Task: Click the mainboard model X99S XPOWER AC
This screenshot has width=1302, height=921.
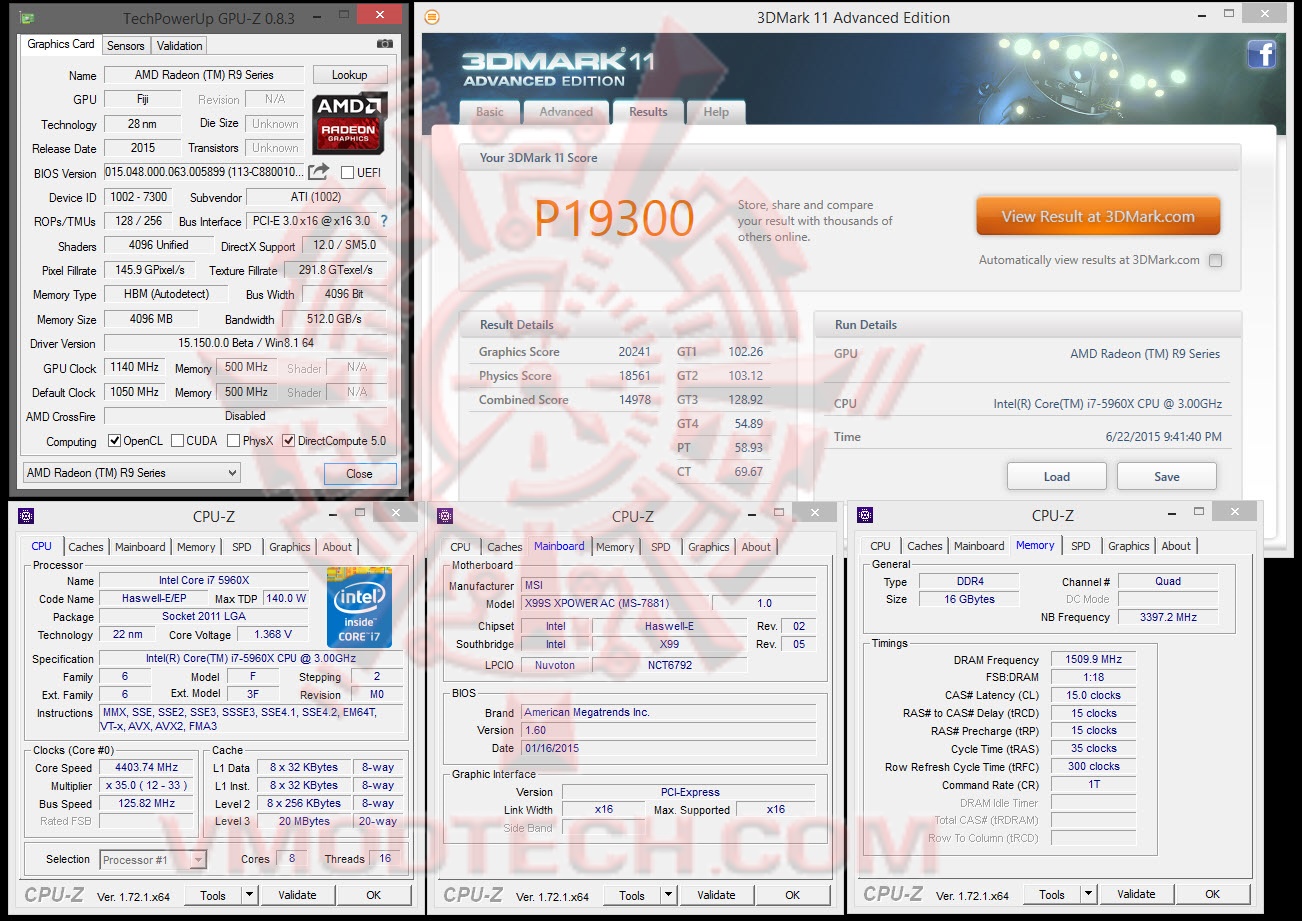Action: coord(615,603)
